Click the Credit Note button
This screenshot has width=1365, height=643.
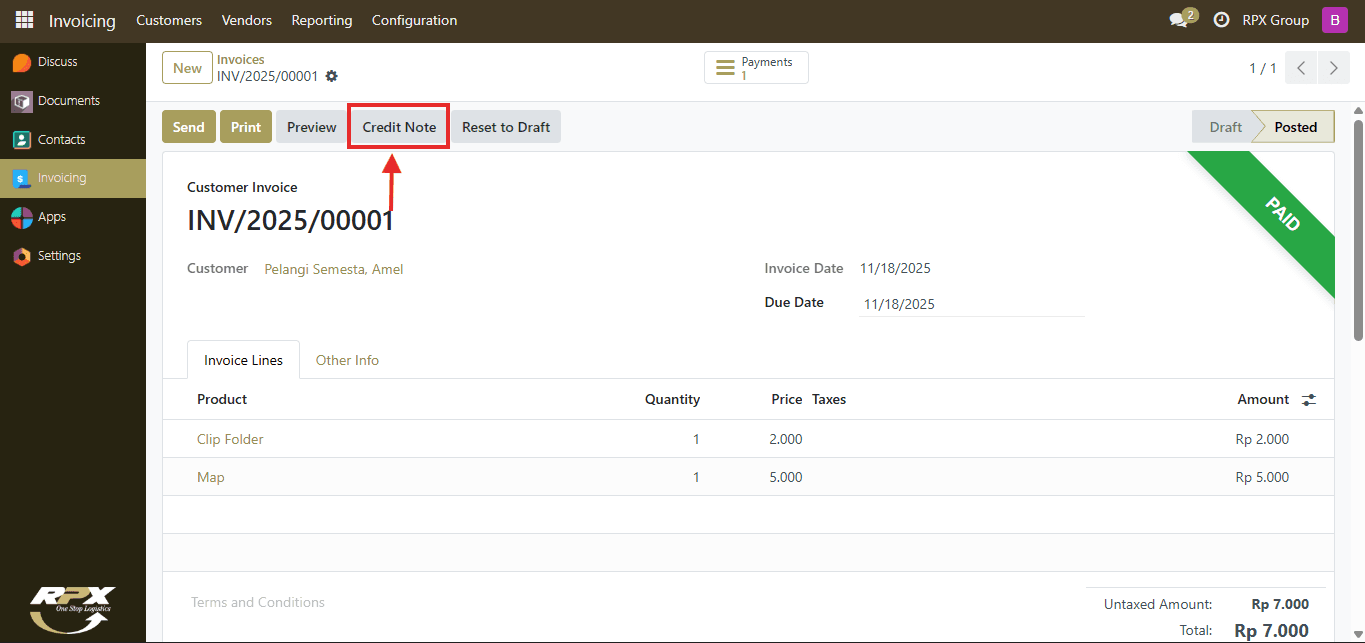pyautogui.click(x=399, y=127)
